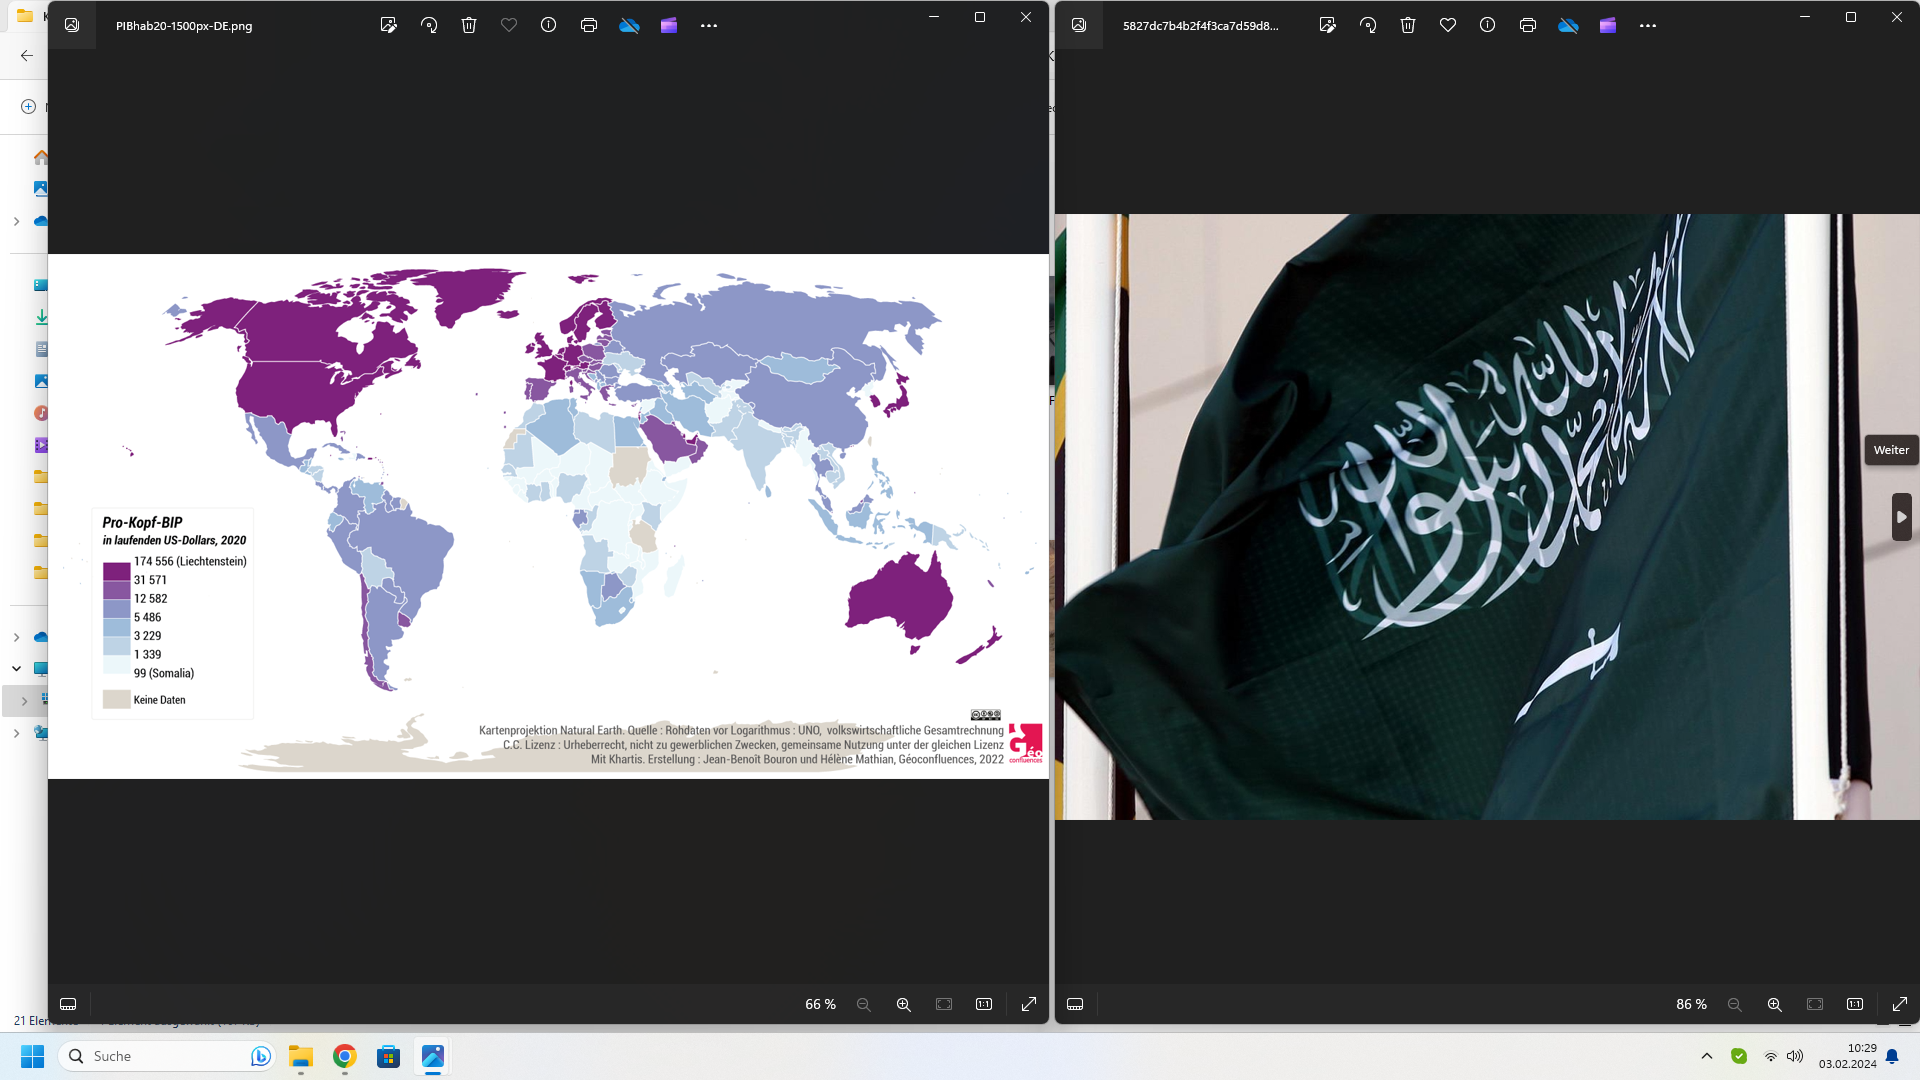Open Google Chrome from taskbar
The height and width of the screenshot is (1080, 1920).
click(345, 1056)
